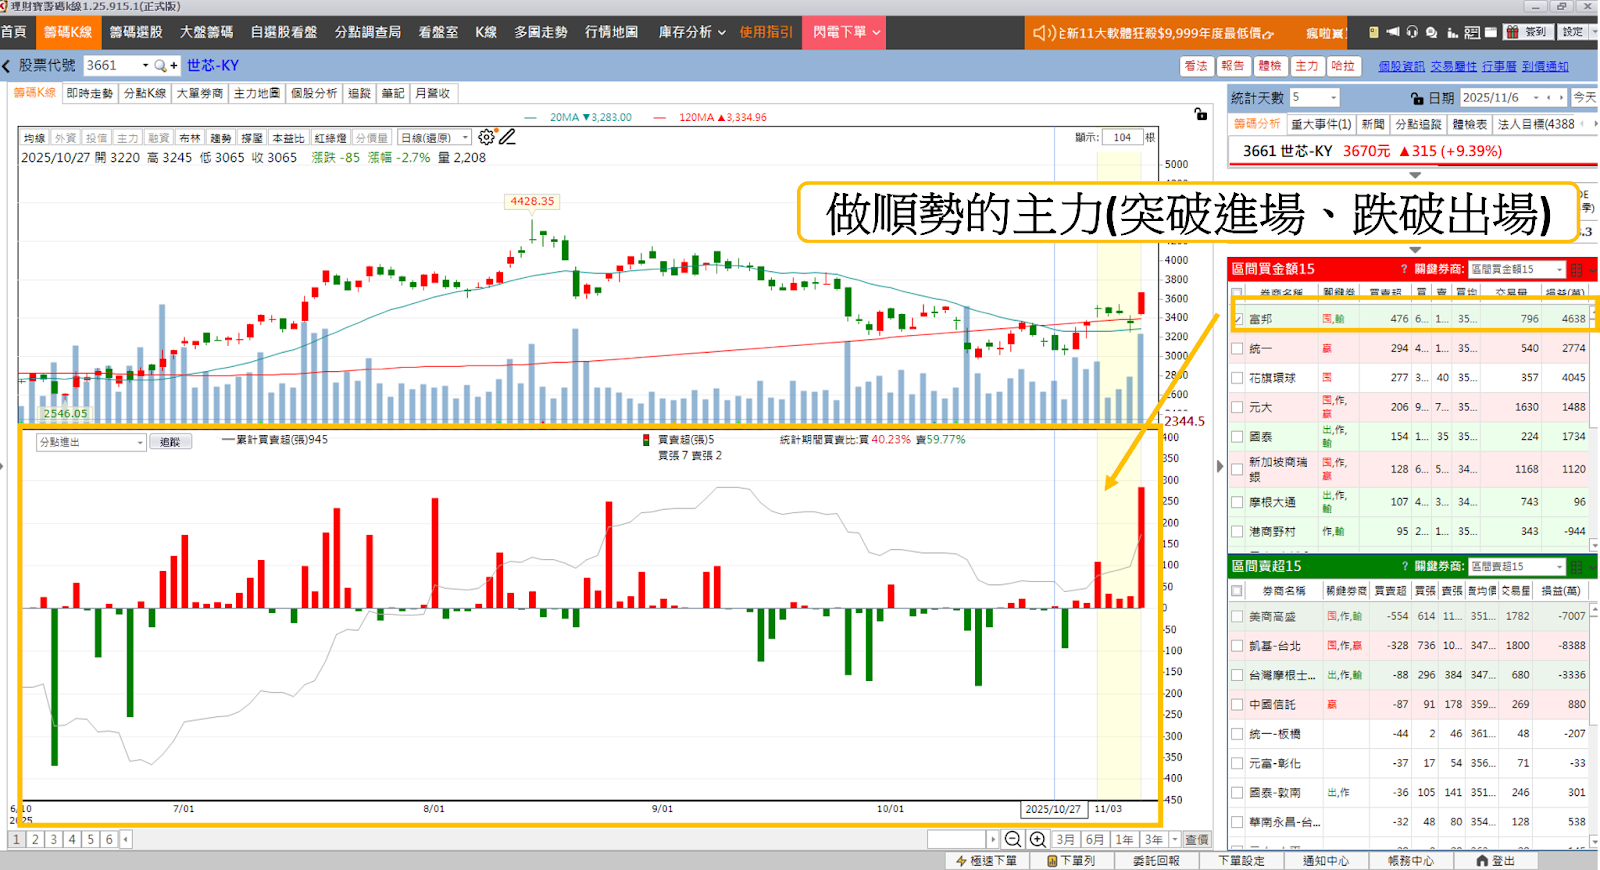
Task: Check the 中國信託 broker checkbox
Action: click(x=1238, y=704)
